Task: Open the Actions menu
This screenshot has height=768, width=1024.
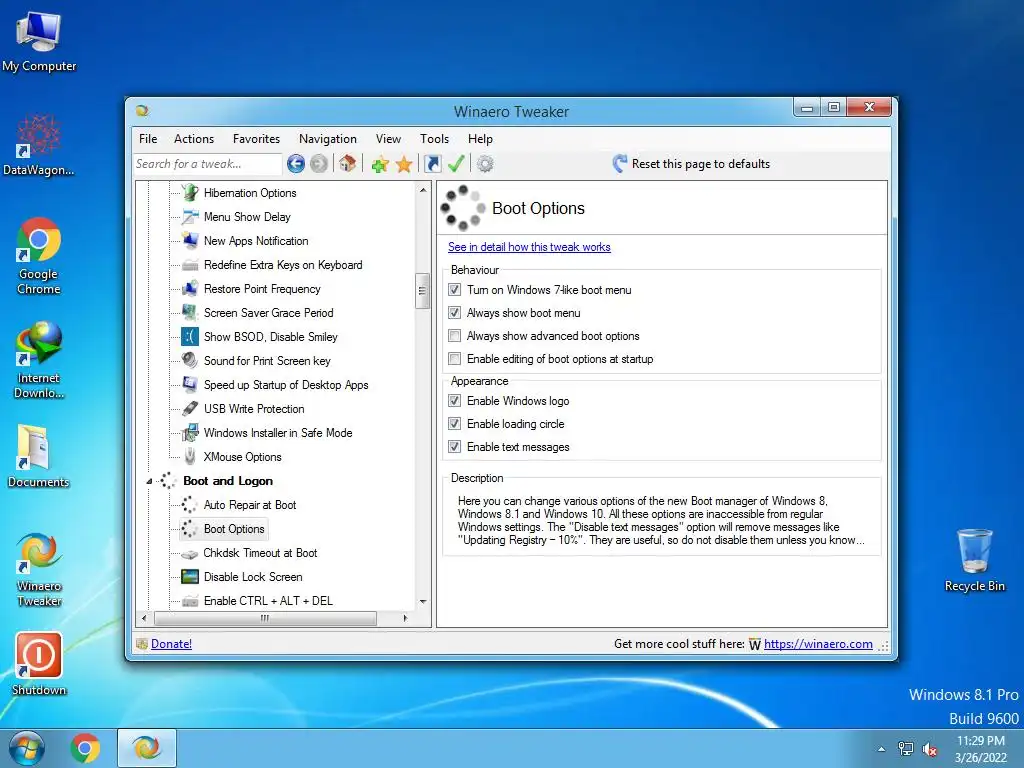Action: [194, 138]
